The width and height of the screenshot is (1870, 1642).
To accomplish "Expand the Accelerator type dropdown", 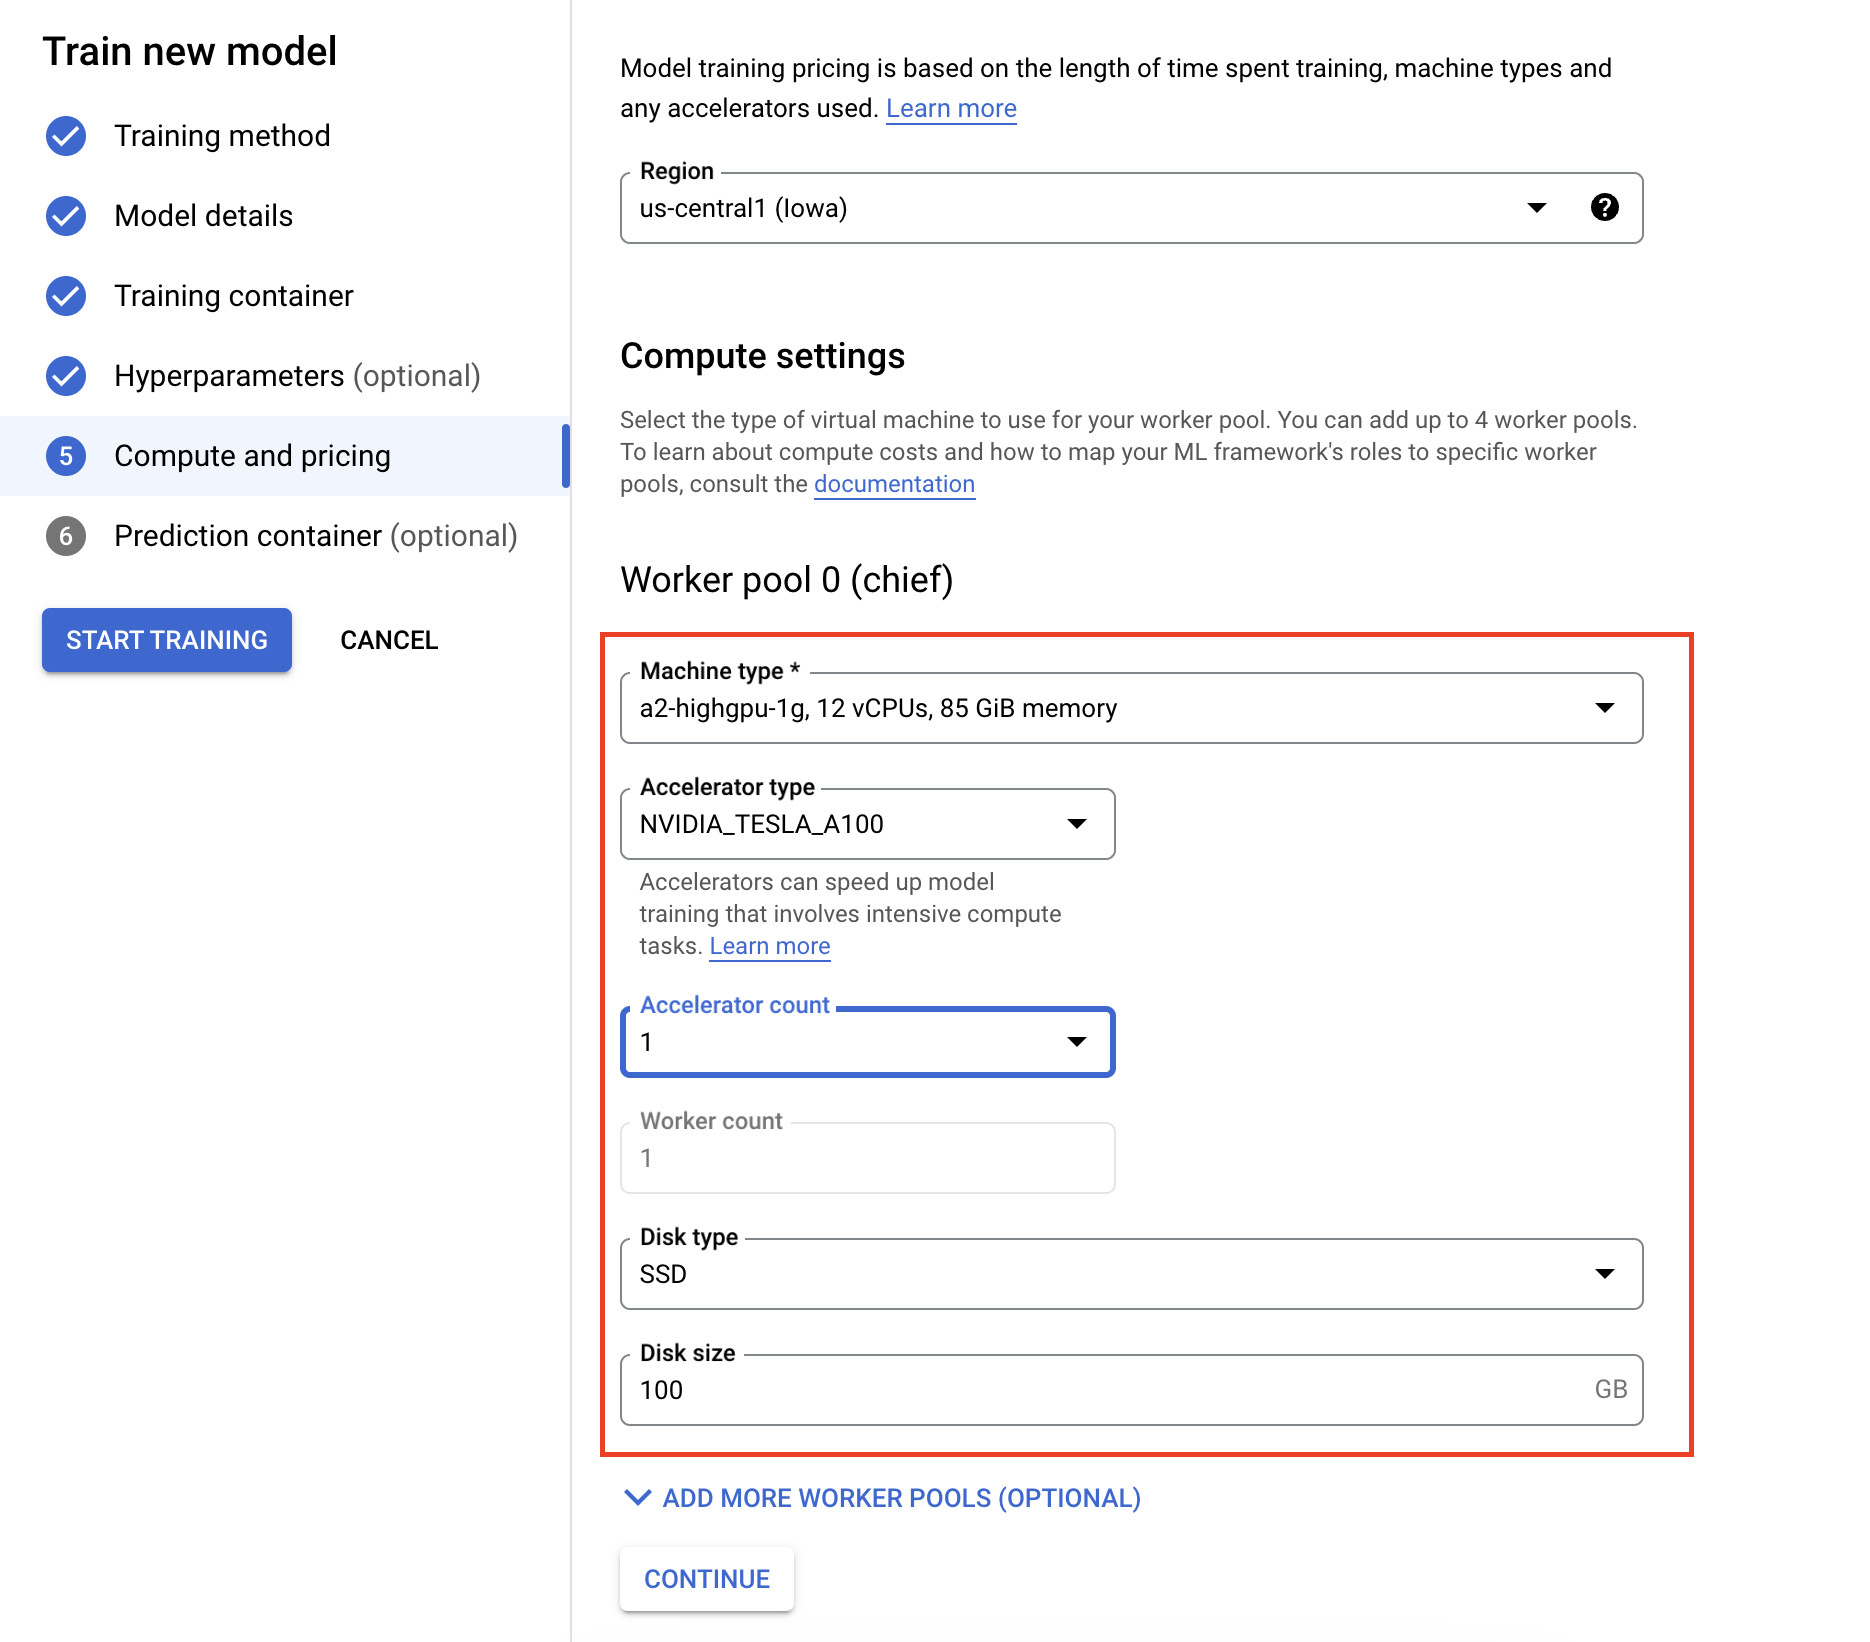I will click(x=867, y=824).
